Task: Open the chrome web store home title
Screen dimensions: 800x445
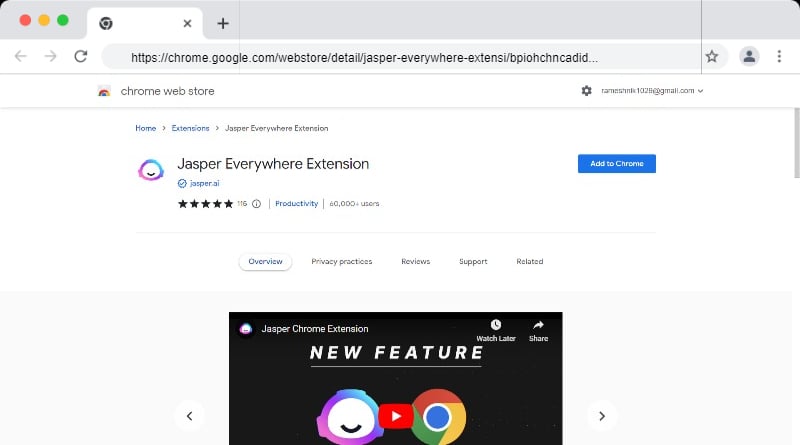Action: [167, 91]
